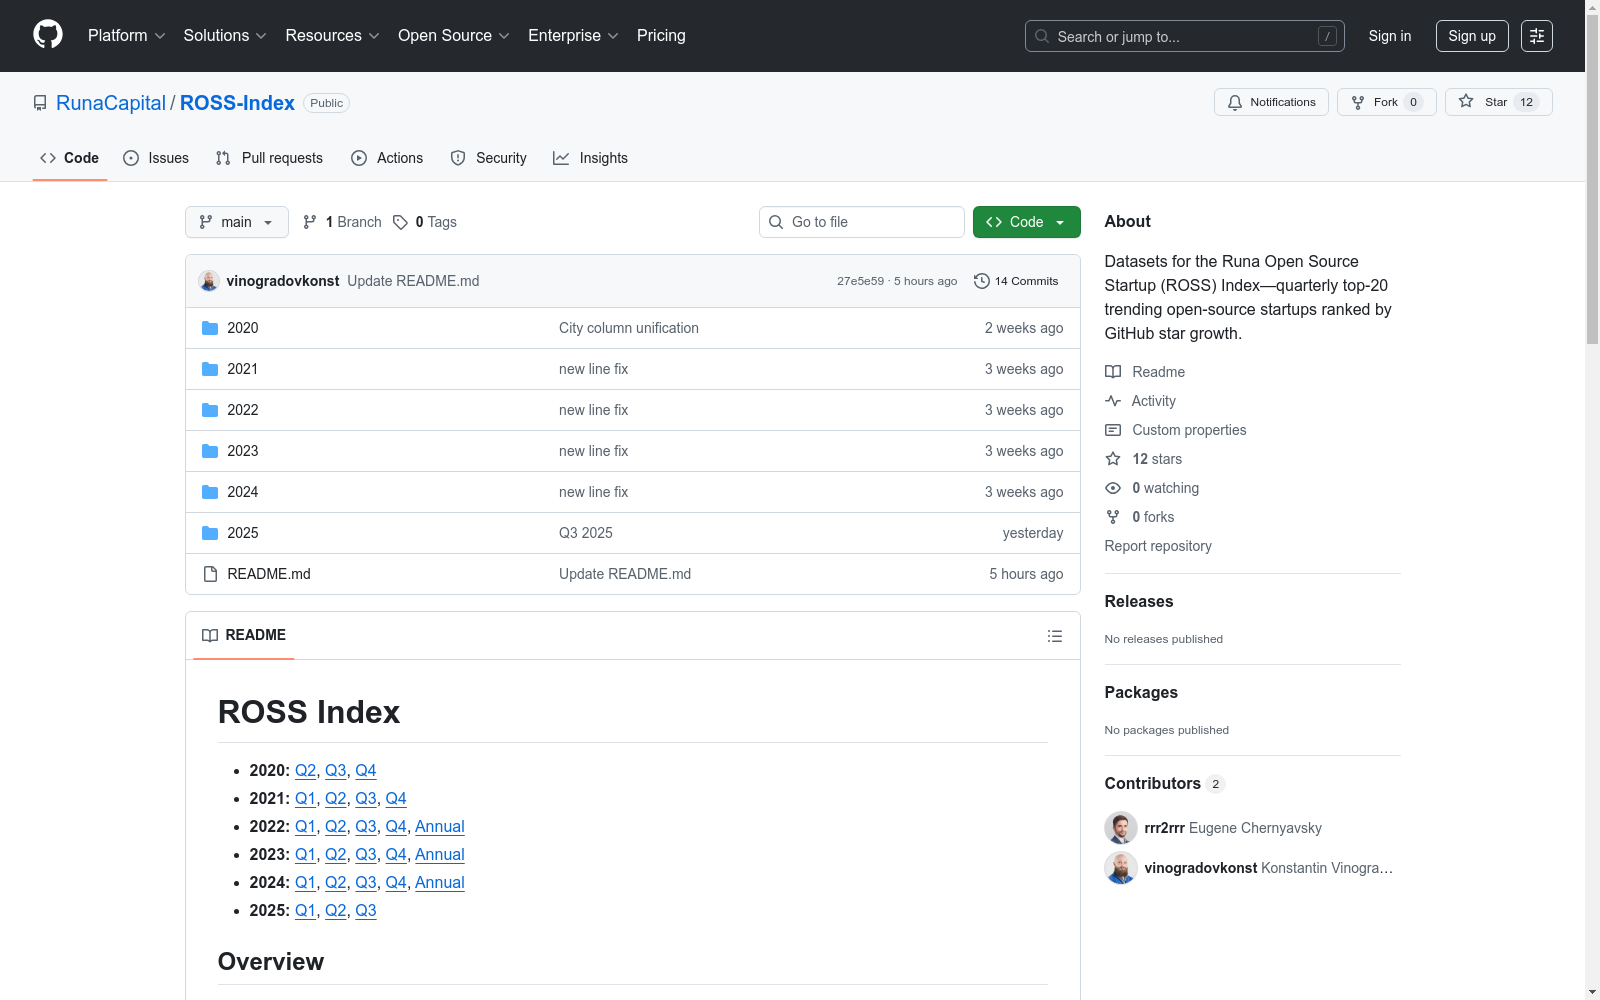This screenshot has height=1000, width=1600.
Task: View the 1 Branch list
Action: 342,222
